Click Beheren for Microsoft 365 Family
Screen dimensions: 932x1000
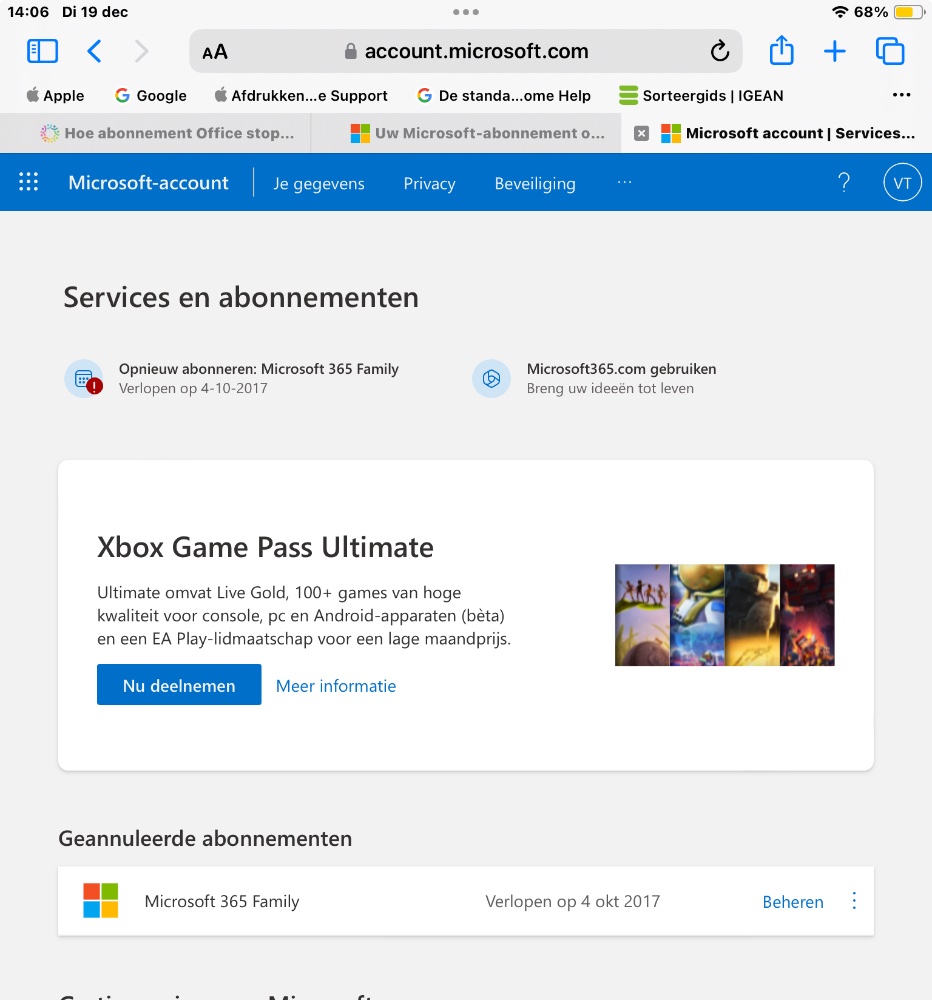(793, 902)
